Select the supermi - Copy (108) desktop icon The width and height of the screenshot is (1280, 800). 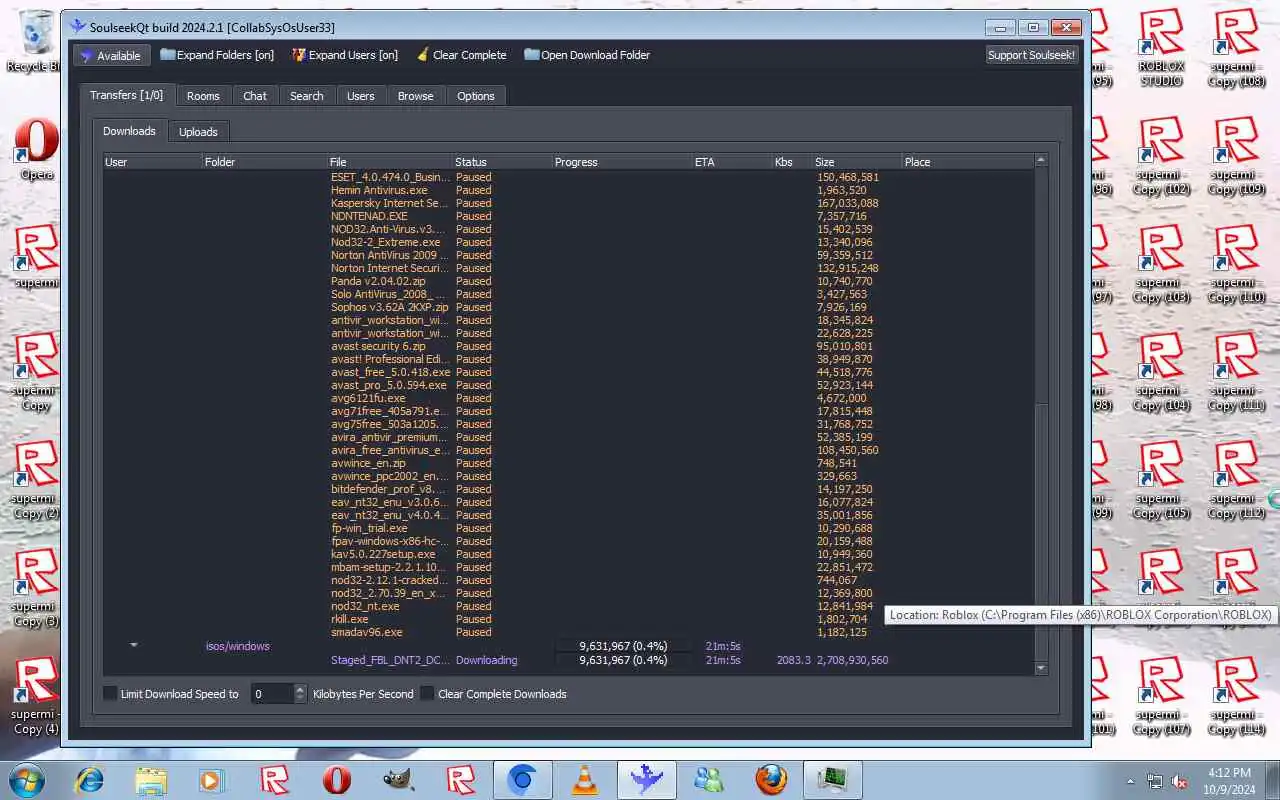(x=1237, y=47)
